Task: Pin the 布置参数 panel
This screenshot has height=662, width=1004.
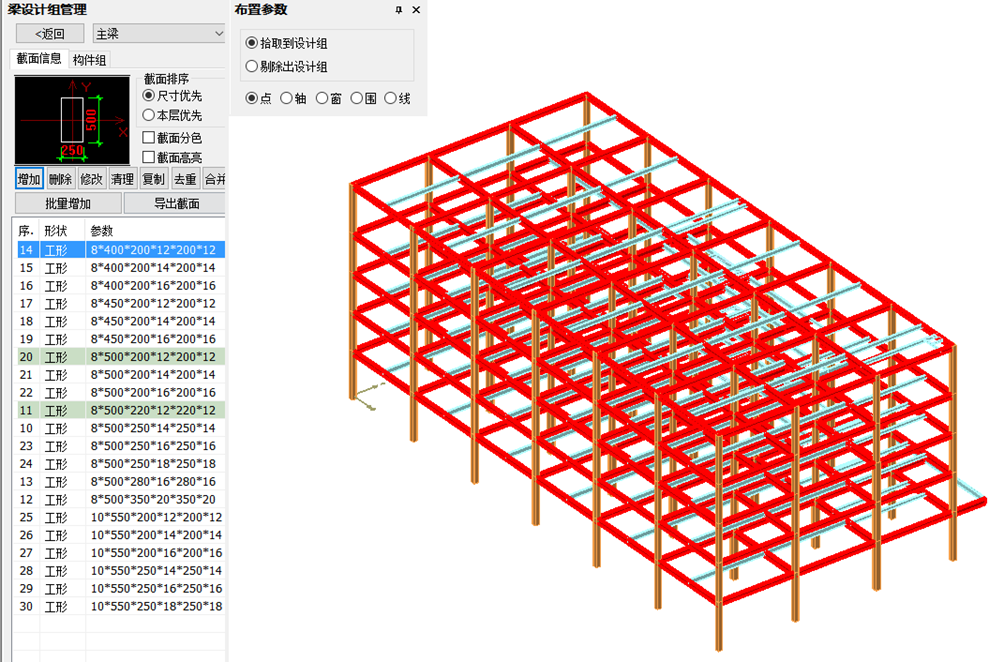Action: pyautogui.click(x=399, y=10)
